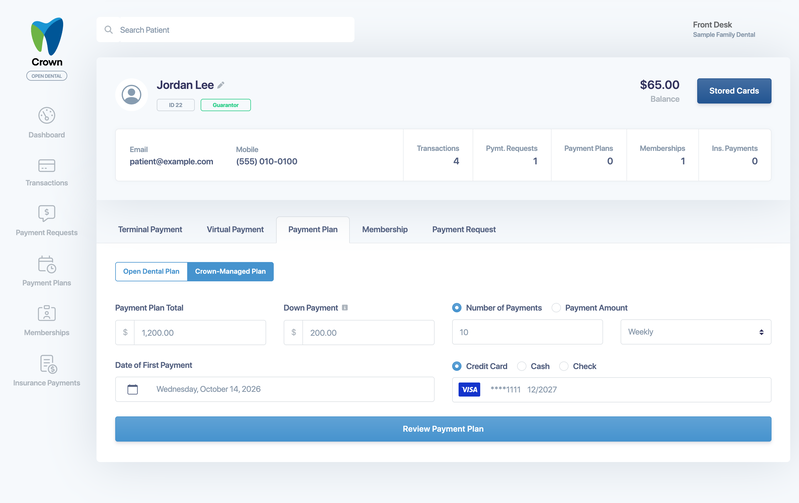
Task: Click the Sample Family Dental text
Action: tap(724, 35)
